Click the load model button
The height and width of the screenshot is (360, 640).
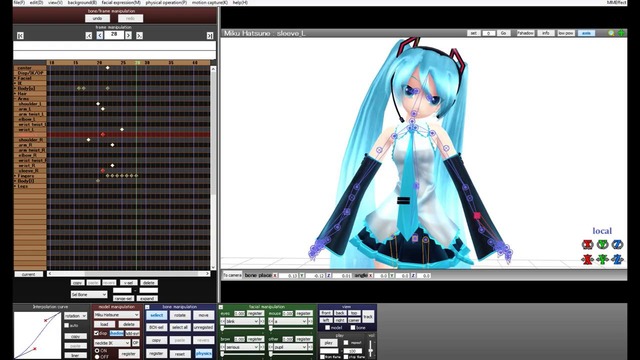coord(104,324)
